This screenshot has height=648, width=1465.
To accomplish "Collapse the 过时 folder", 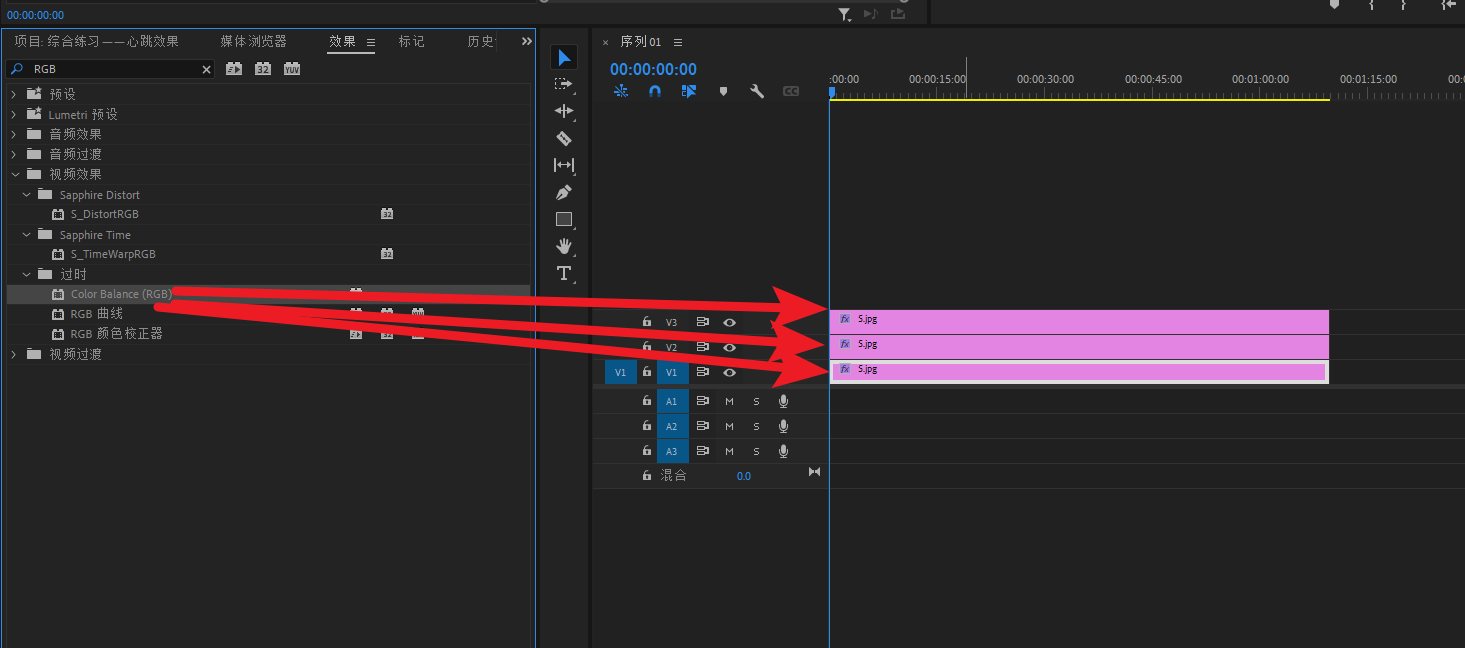I will click(27, 274).
